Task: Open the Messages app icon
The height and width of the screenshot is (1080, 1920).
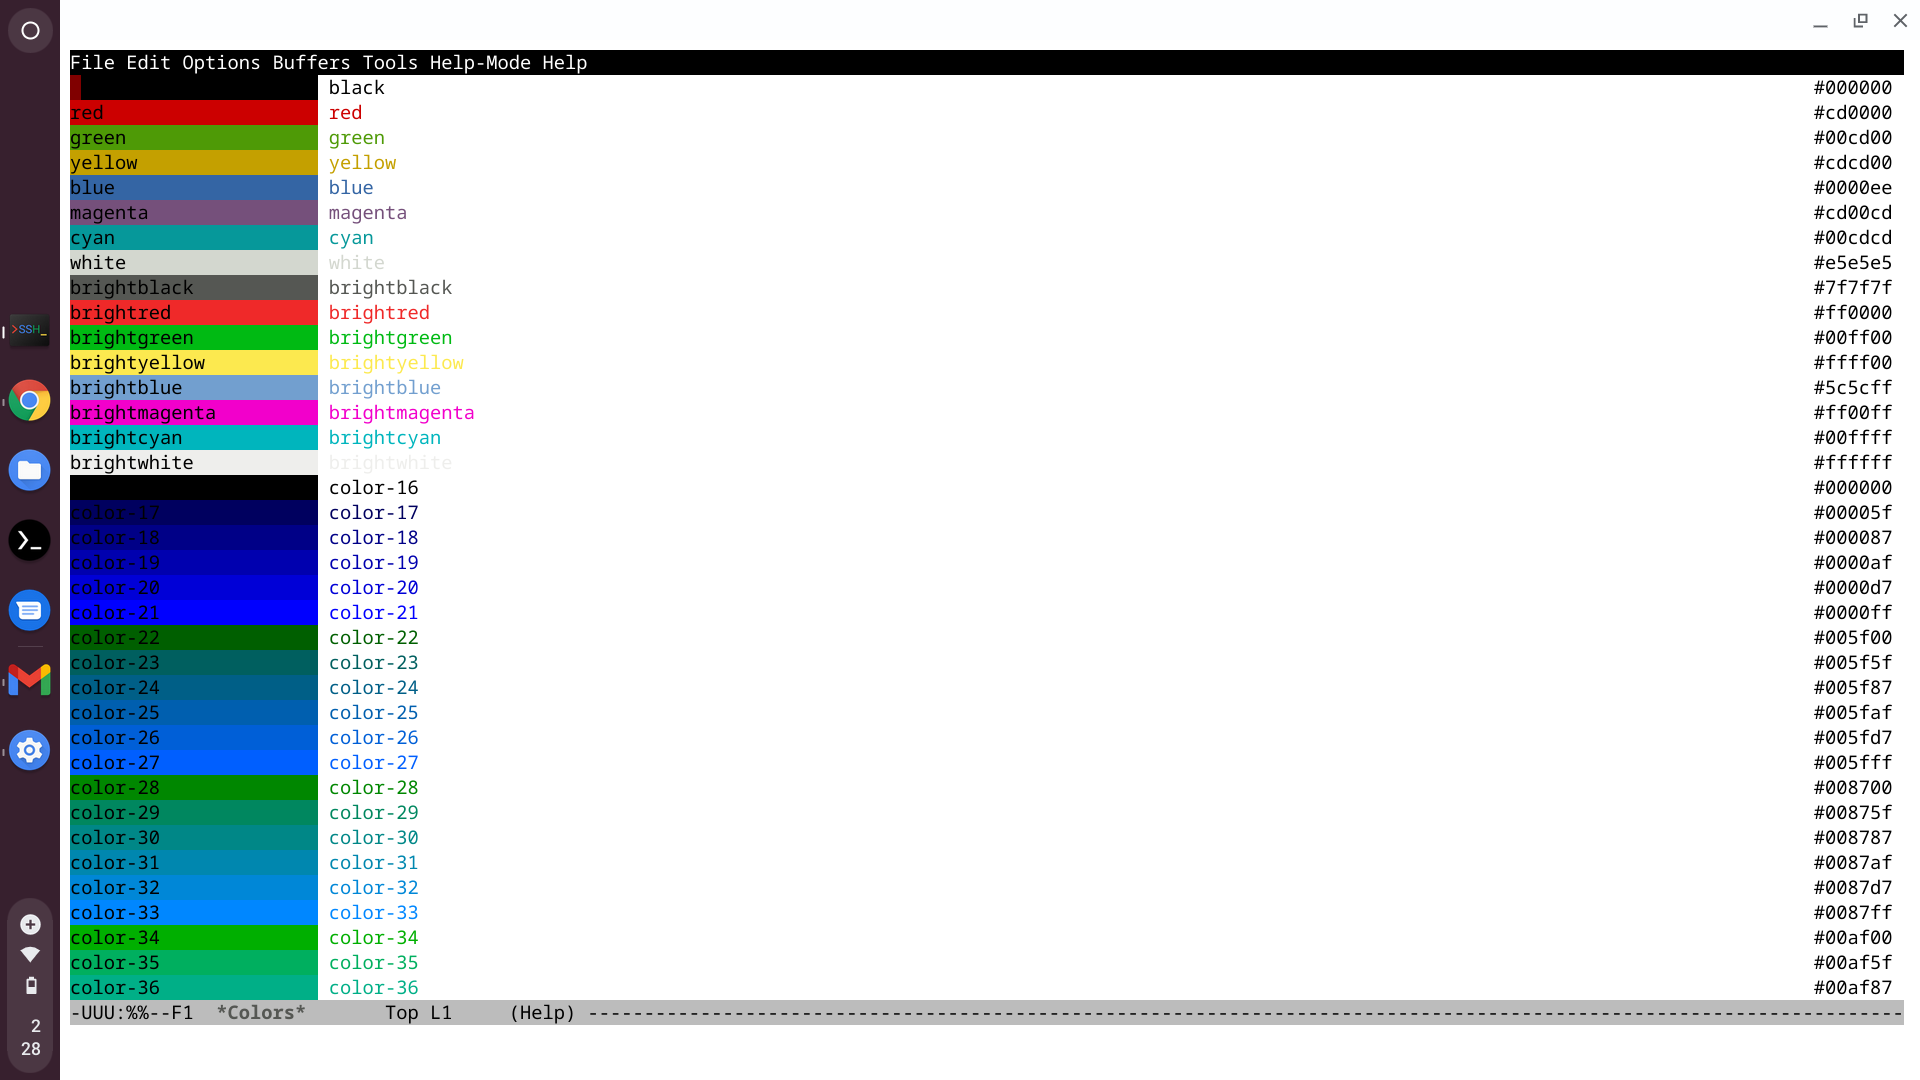Action: tap(29, 610)
